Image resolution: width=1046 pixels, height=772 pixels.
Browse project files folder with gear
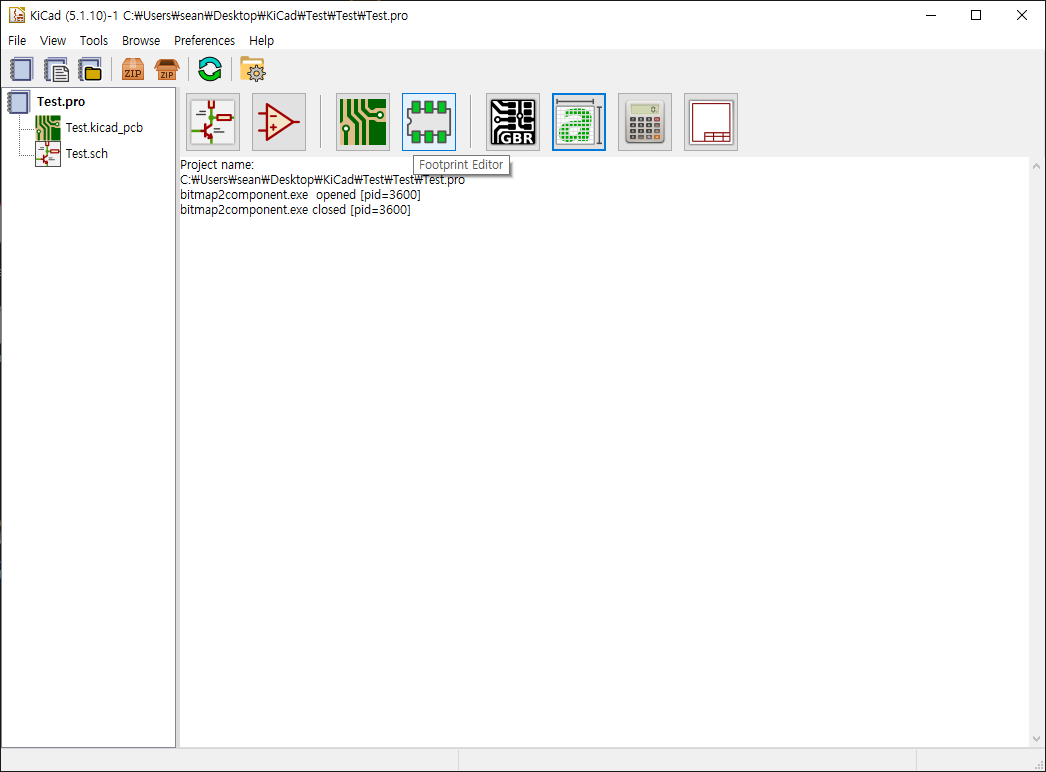[253, 69]
